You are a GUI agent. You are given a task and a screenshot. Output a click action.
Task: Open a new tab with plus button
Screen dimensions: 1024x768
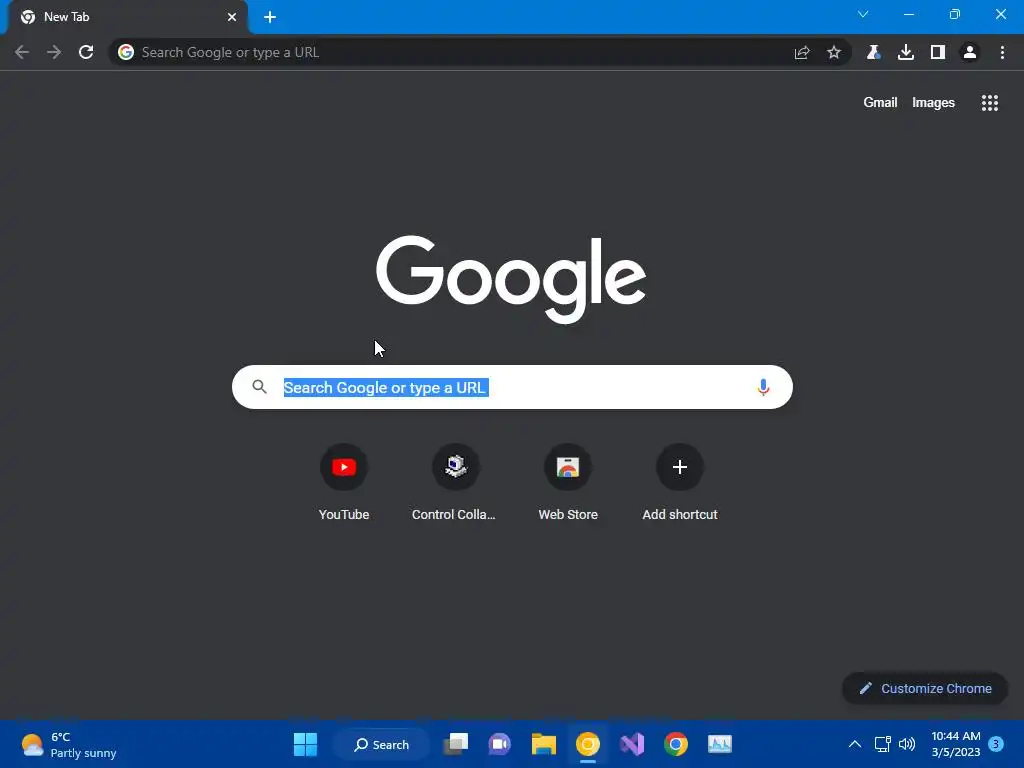pos(270,17)
